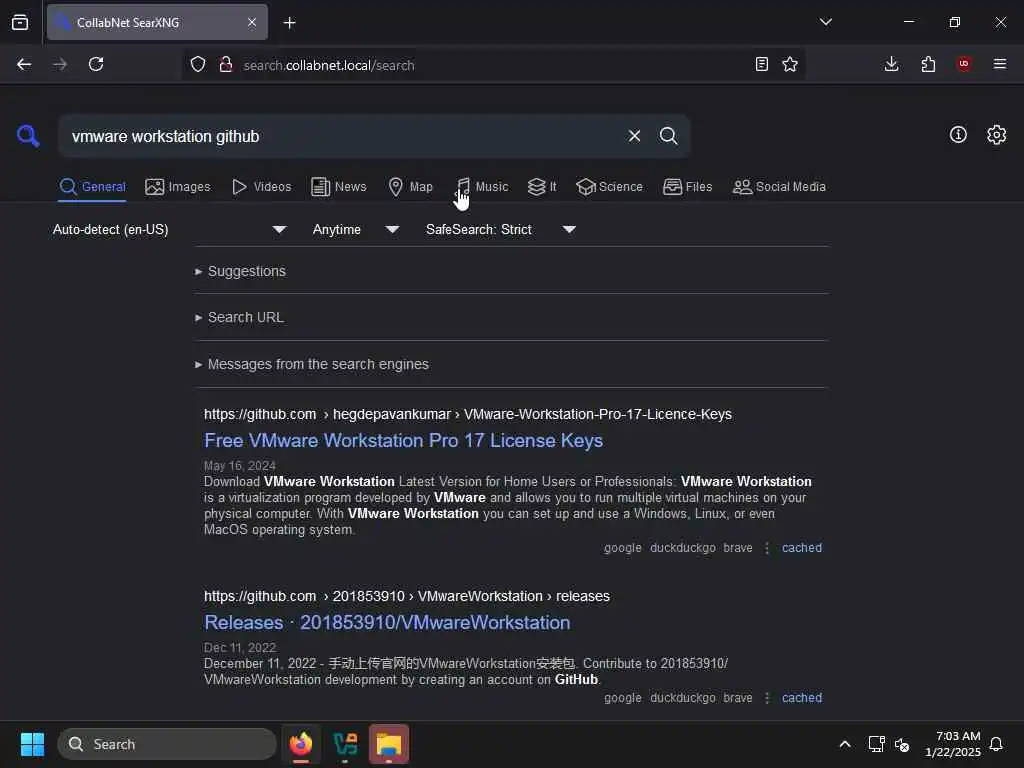The height and width of the screenshot is (768, 1024).
Task: Open Free VMware Workstation Pro 17 License Keys
Action: [x=403, y=441]
